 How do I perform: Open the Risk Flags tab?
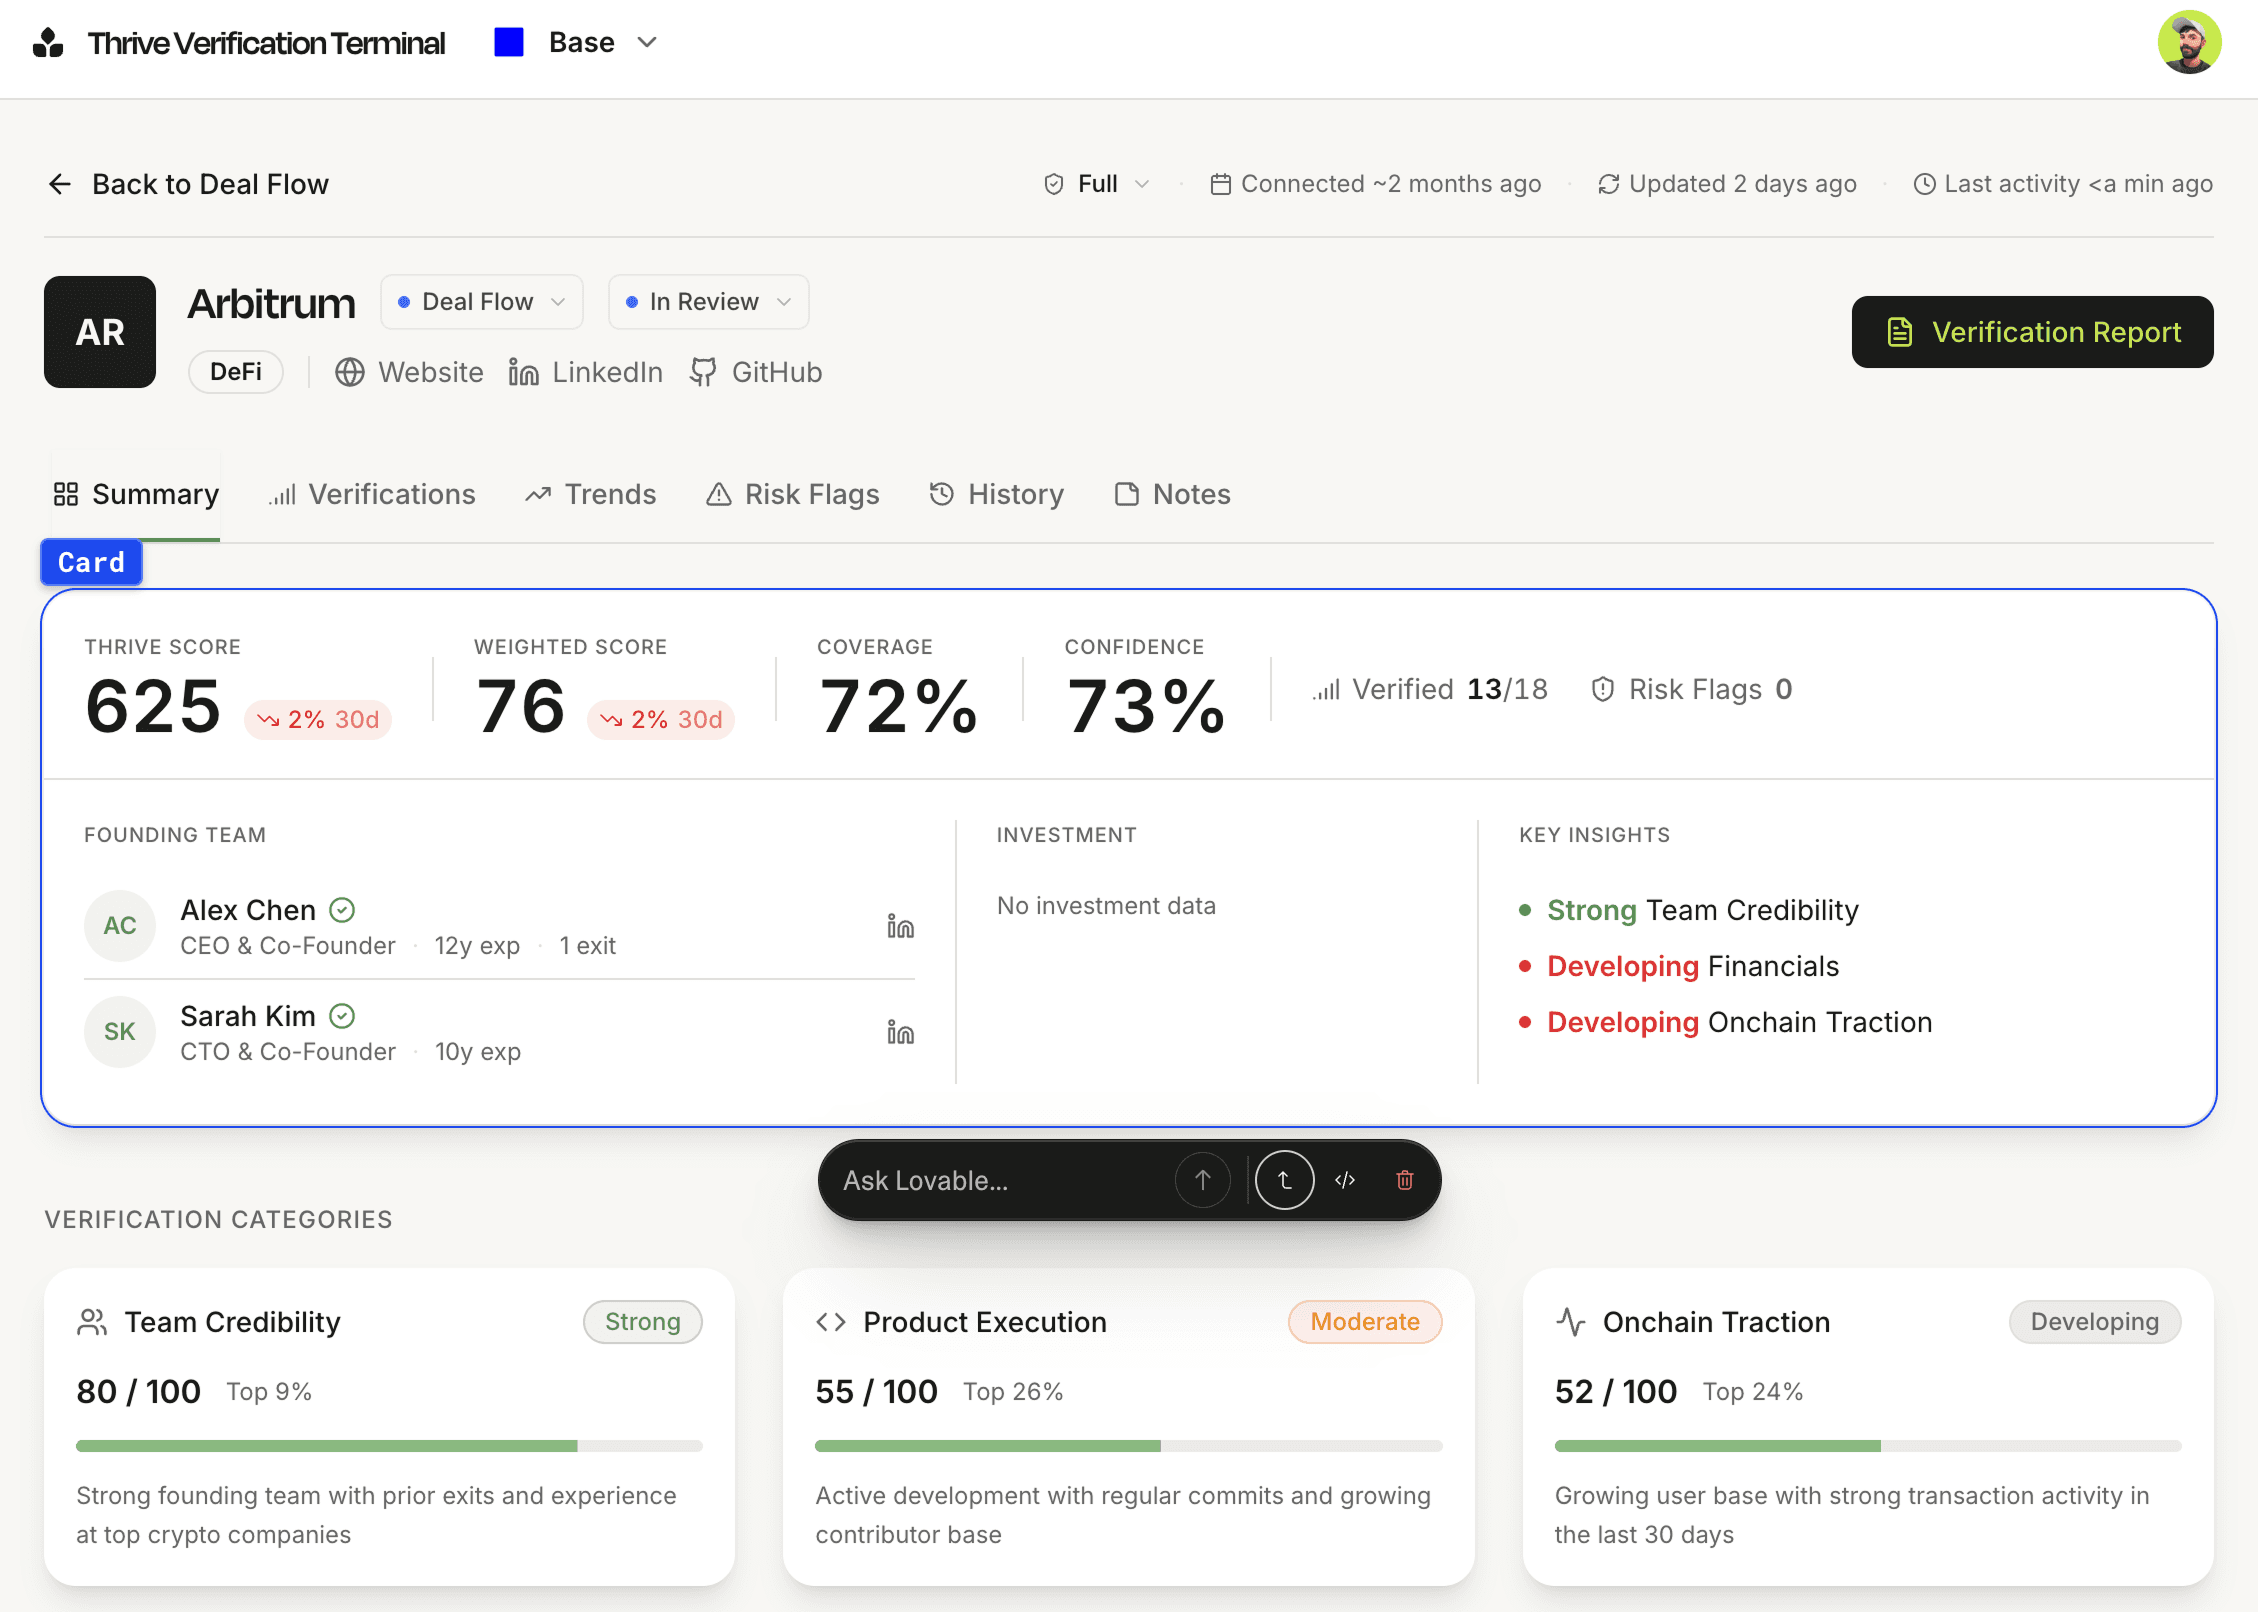click(x=793, y=494)
